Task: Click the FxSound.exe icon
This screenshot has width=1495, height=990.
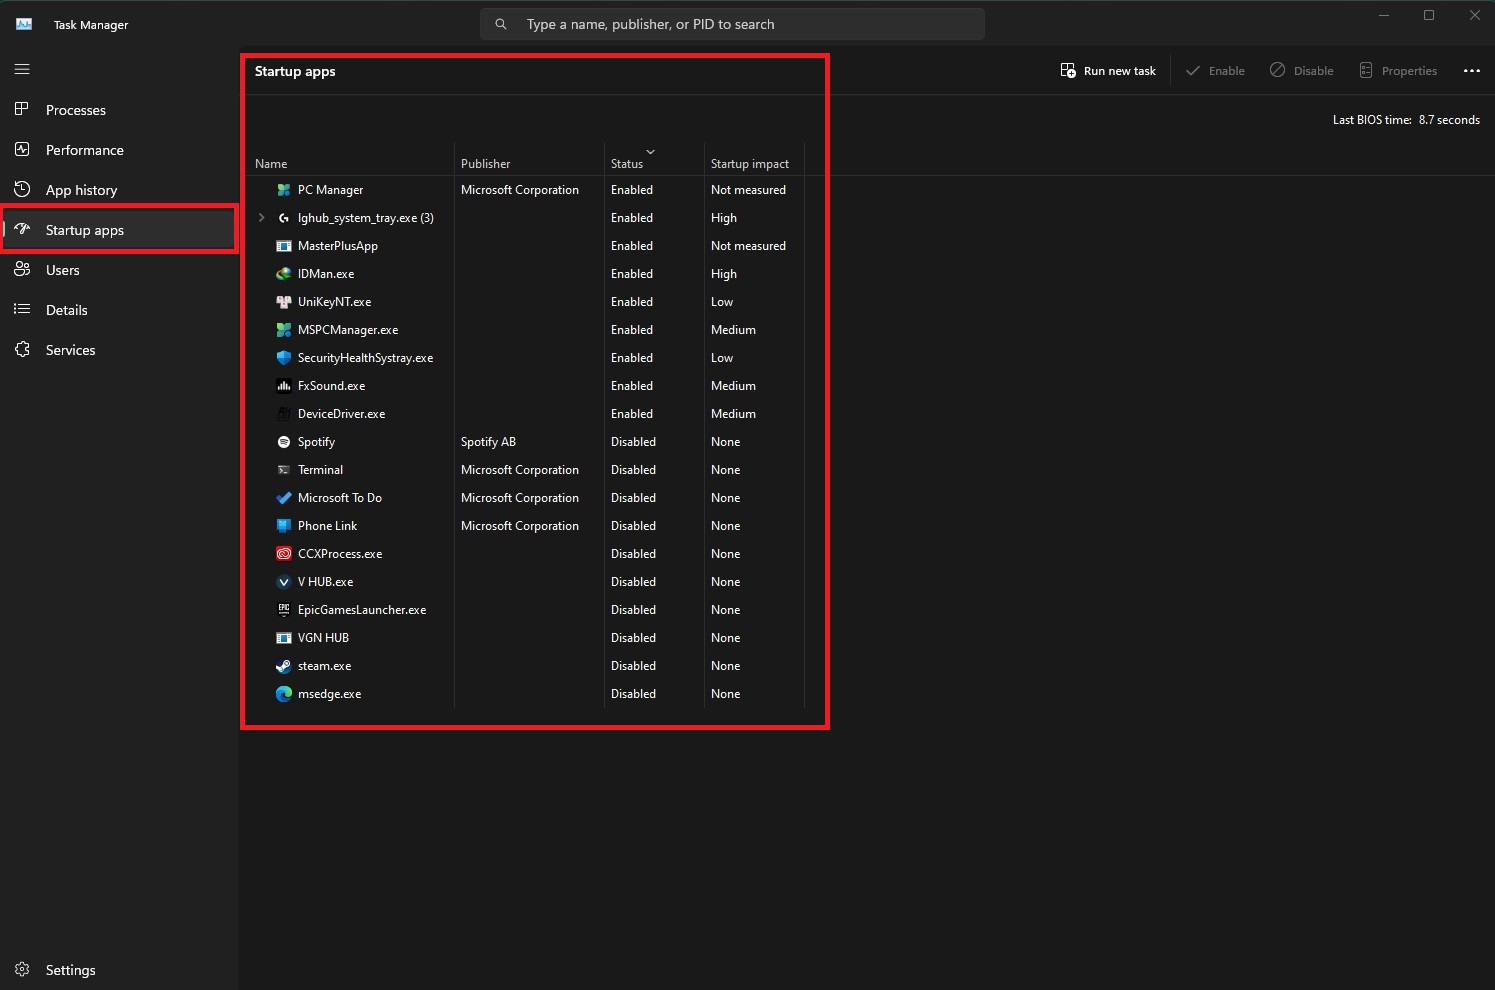Action: coord(284,386)
